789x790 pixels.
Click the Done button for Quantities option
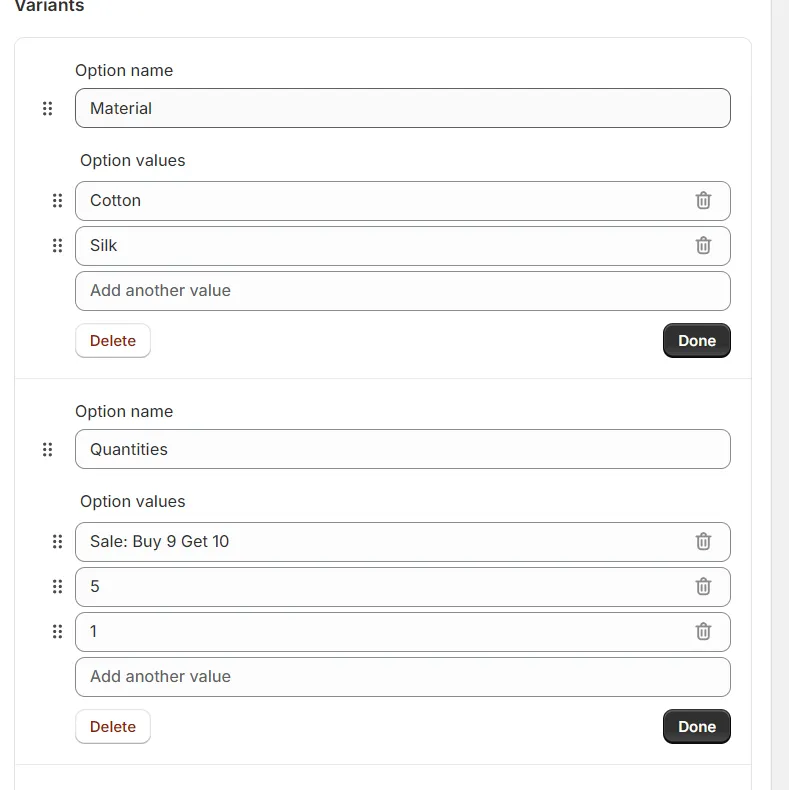coord(696,727)
